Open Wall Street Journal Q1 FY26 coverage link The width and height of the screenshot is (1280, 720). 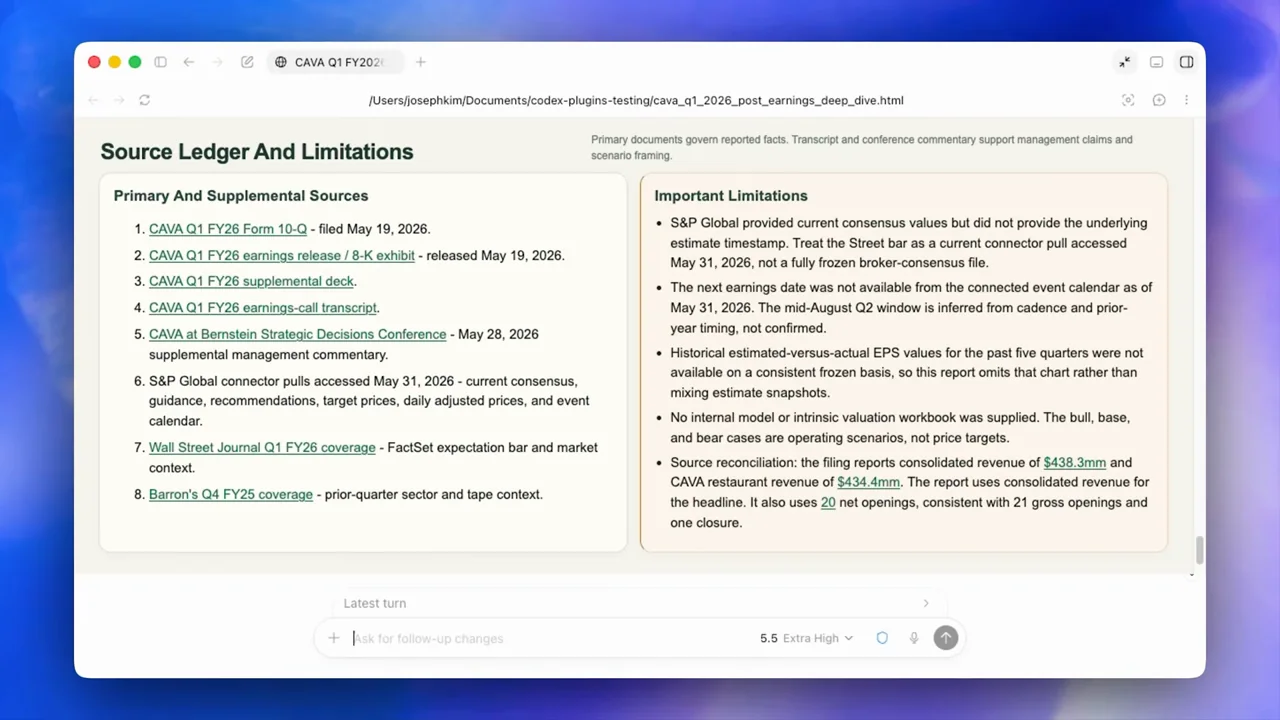(262, 447)
